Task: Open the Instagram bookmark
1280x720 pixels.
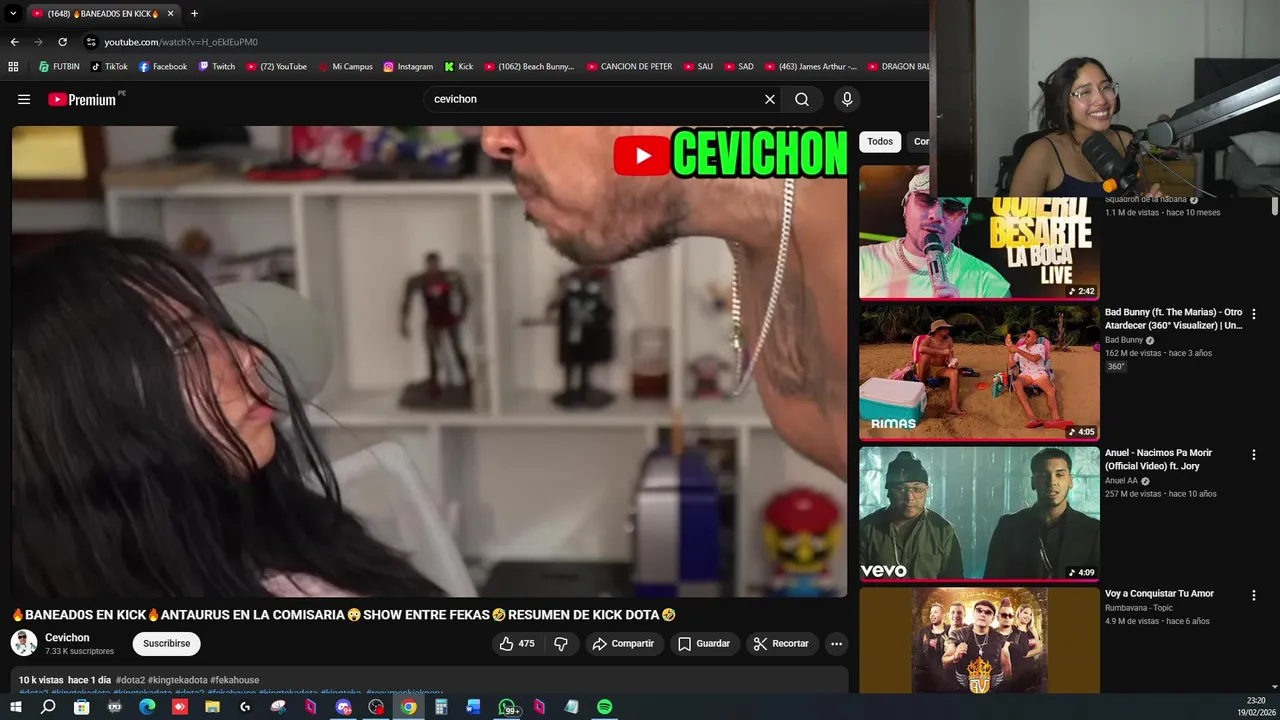Action: pos(408,67)
